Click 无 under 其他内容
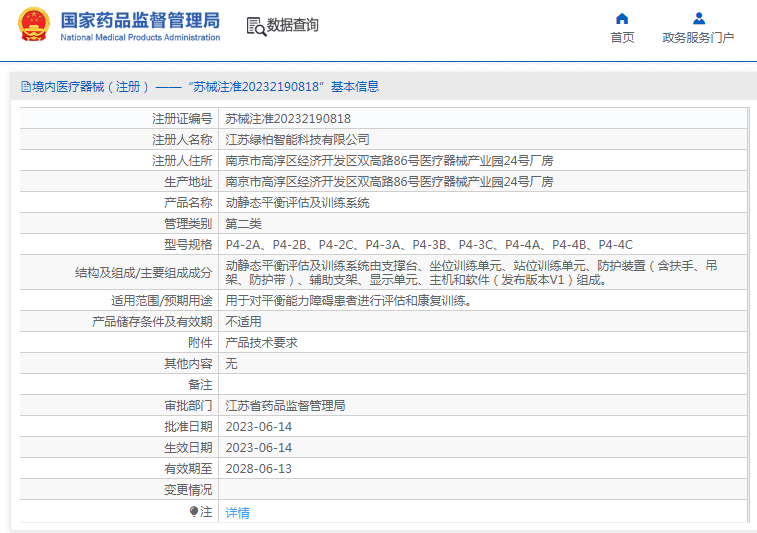Screen dimensions: 757x533 231,364
